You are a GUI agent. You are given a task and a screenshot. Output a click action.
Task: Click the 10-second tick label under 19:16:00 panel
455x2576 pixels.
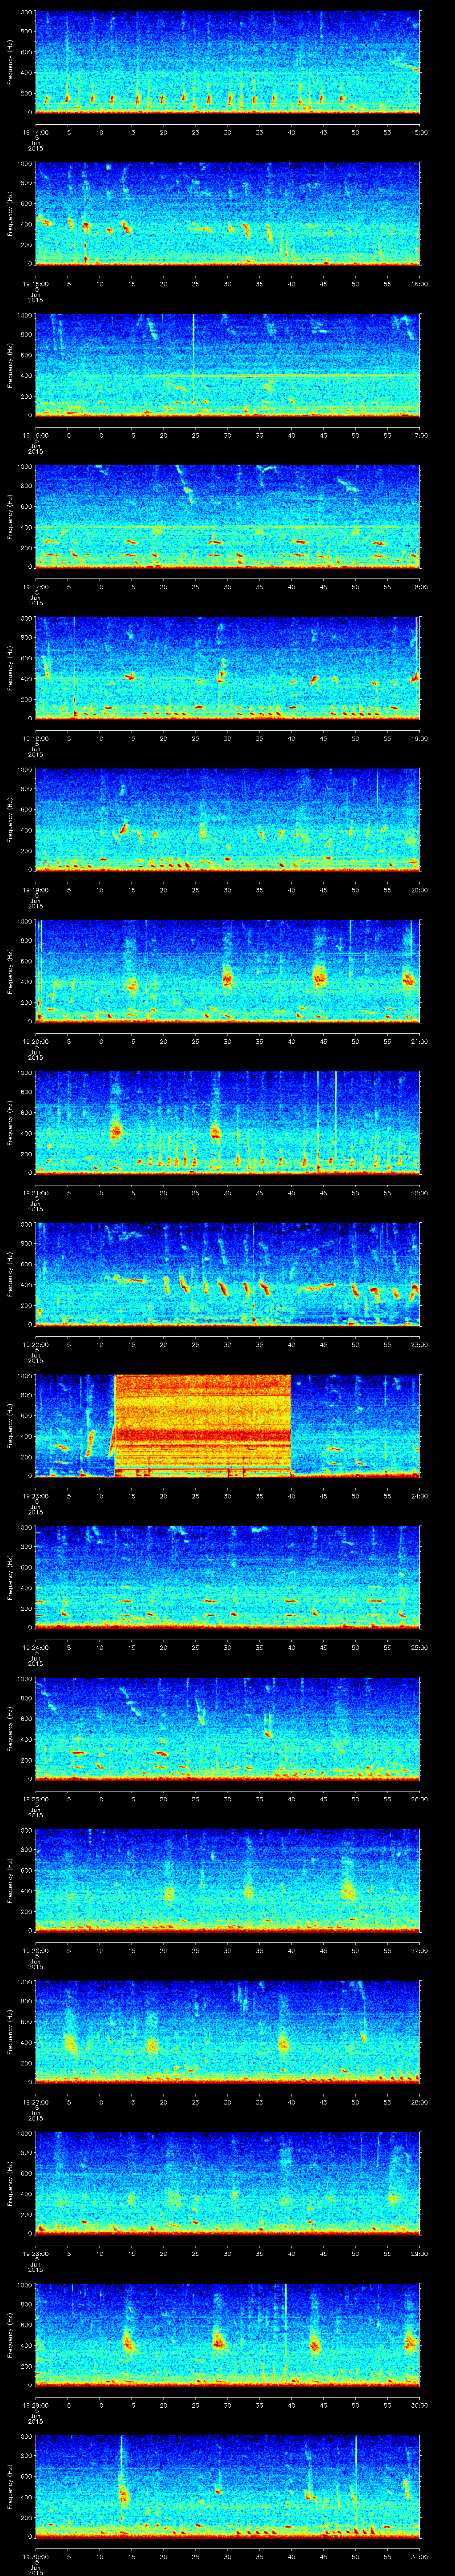click(100, 435)
